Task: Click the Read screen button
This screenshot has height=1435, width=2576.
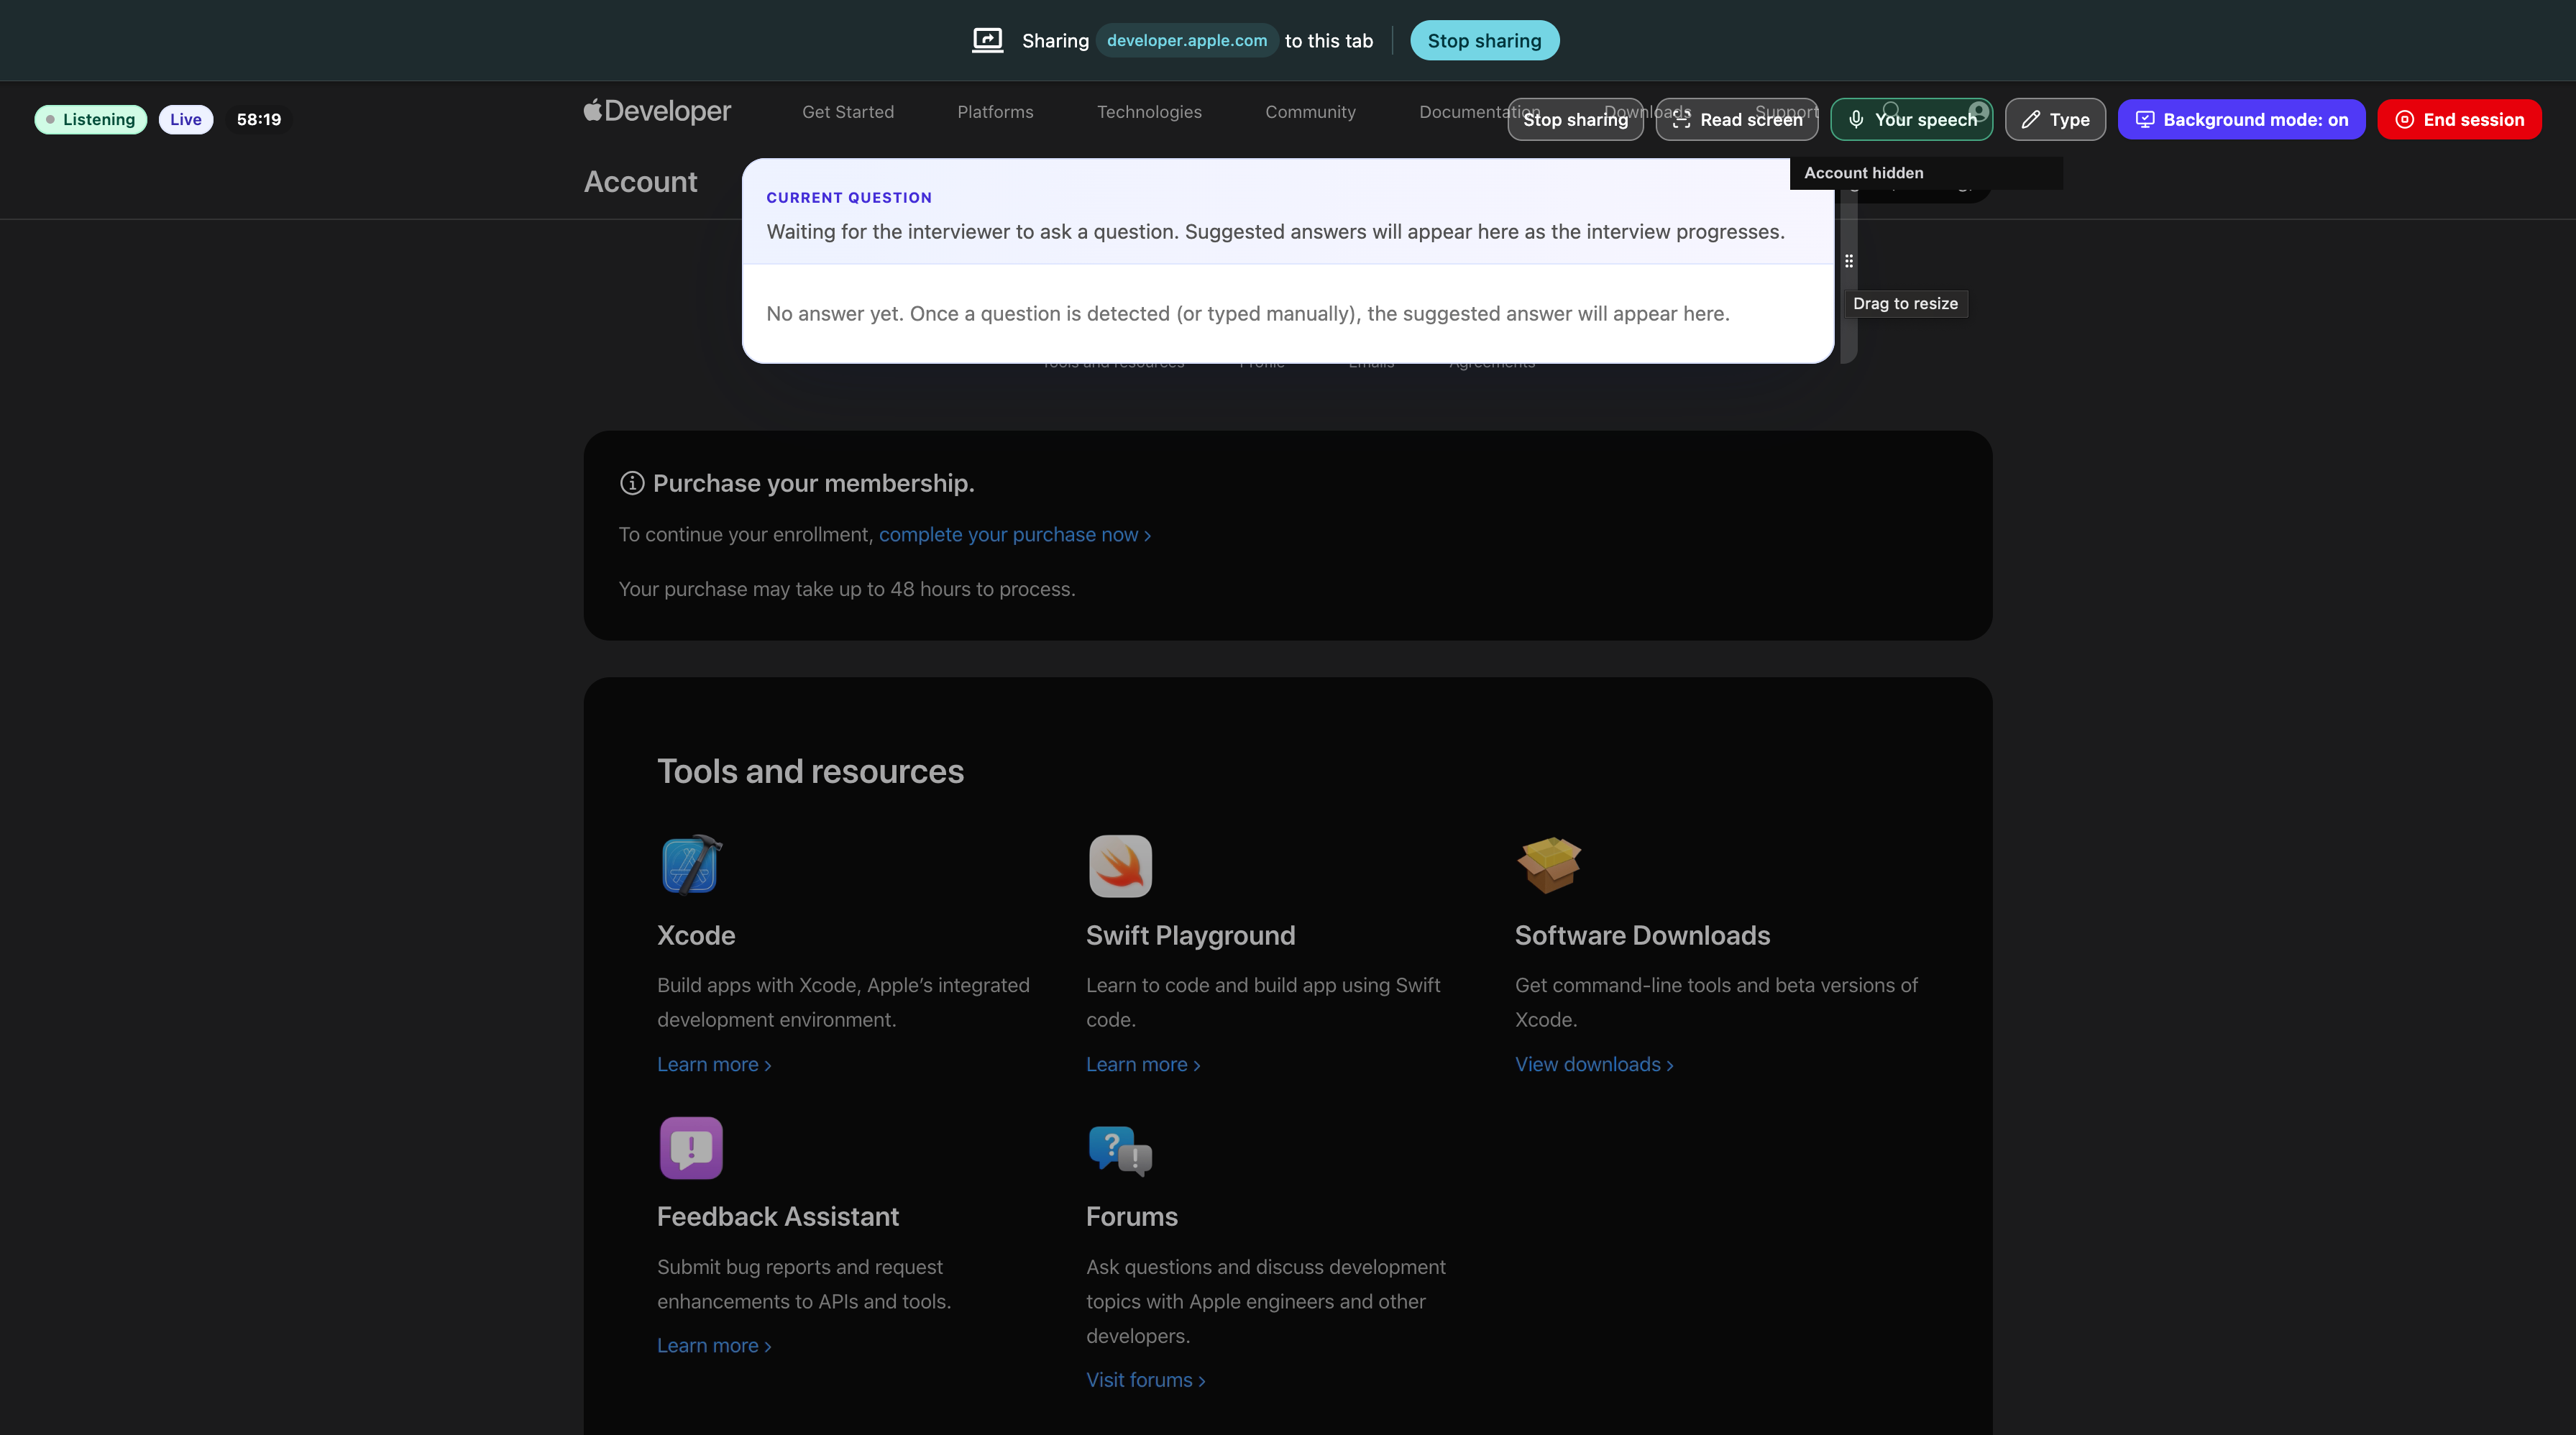Action: [1737, 119]
